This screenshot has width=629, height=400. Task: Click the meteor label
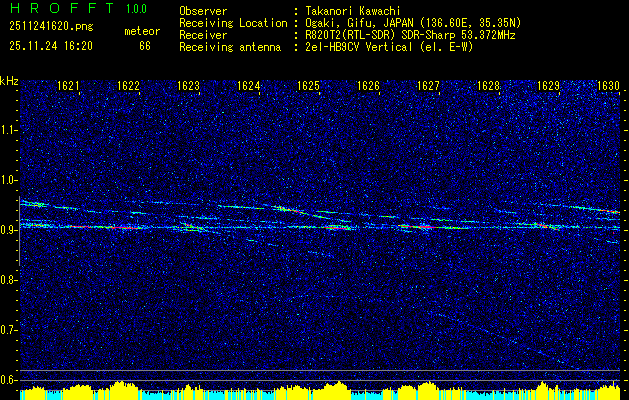tap(142, 31)
